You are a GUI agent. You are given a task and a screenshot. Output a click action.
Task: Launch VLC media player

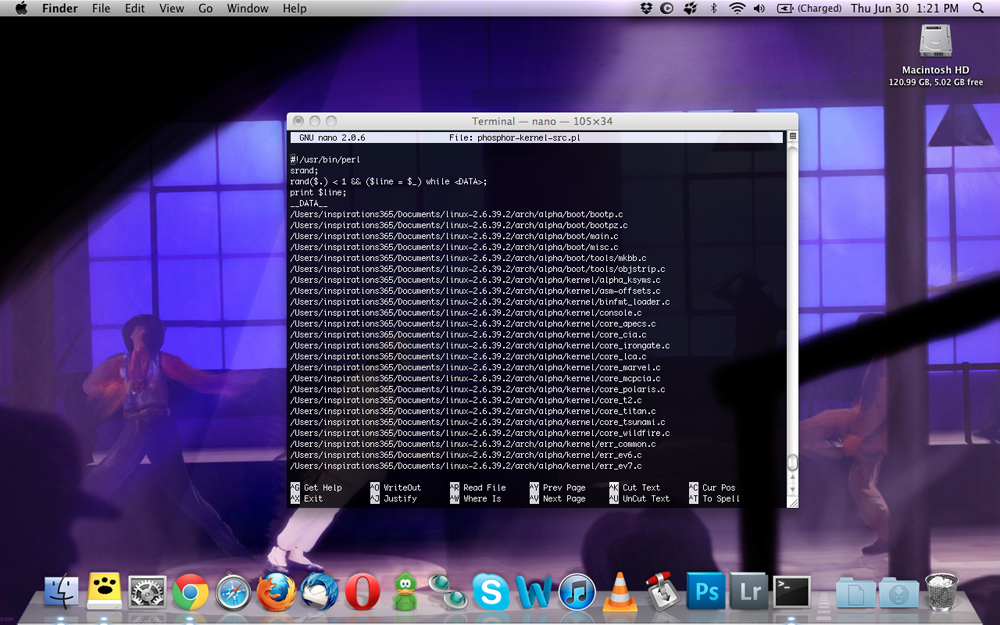[619, 592]
